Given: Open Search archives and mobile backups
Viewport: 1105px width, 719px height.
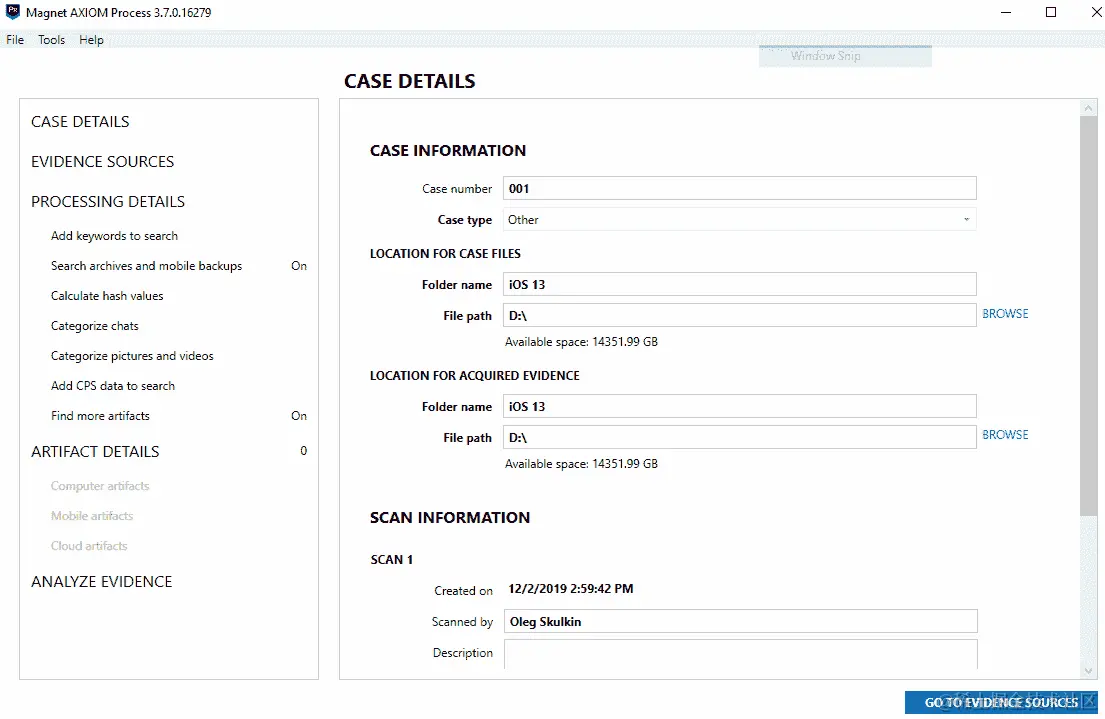Looking at the screenshot, I should pos(147,266).
